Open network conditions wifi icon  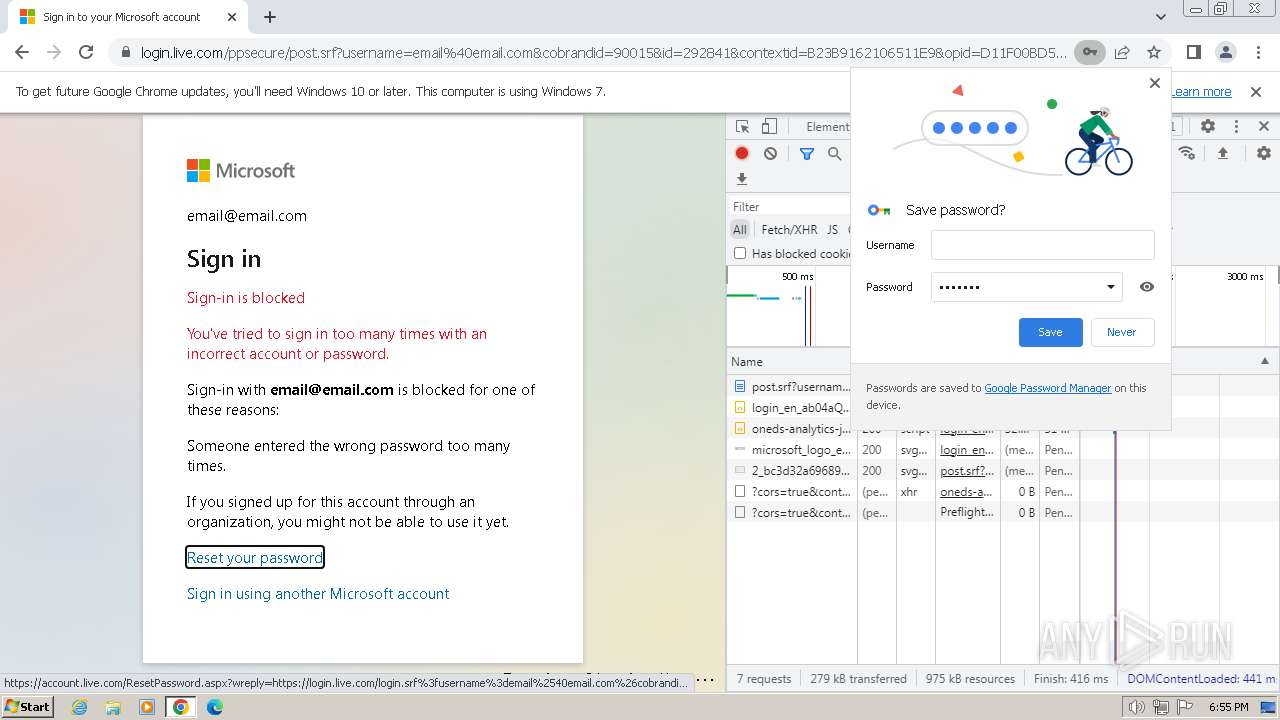pyautogui.click(x=1187, y=153)
